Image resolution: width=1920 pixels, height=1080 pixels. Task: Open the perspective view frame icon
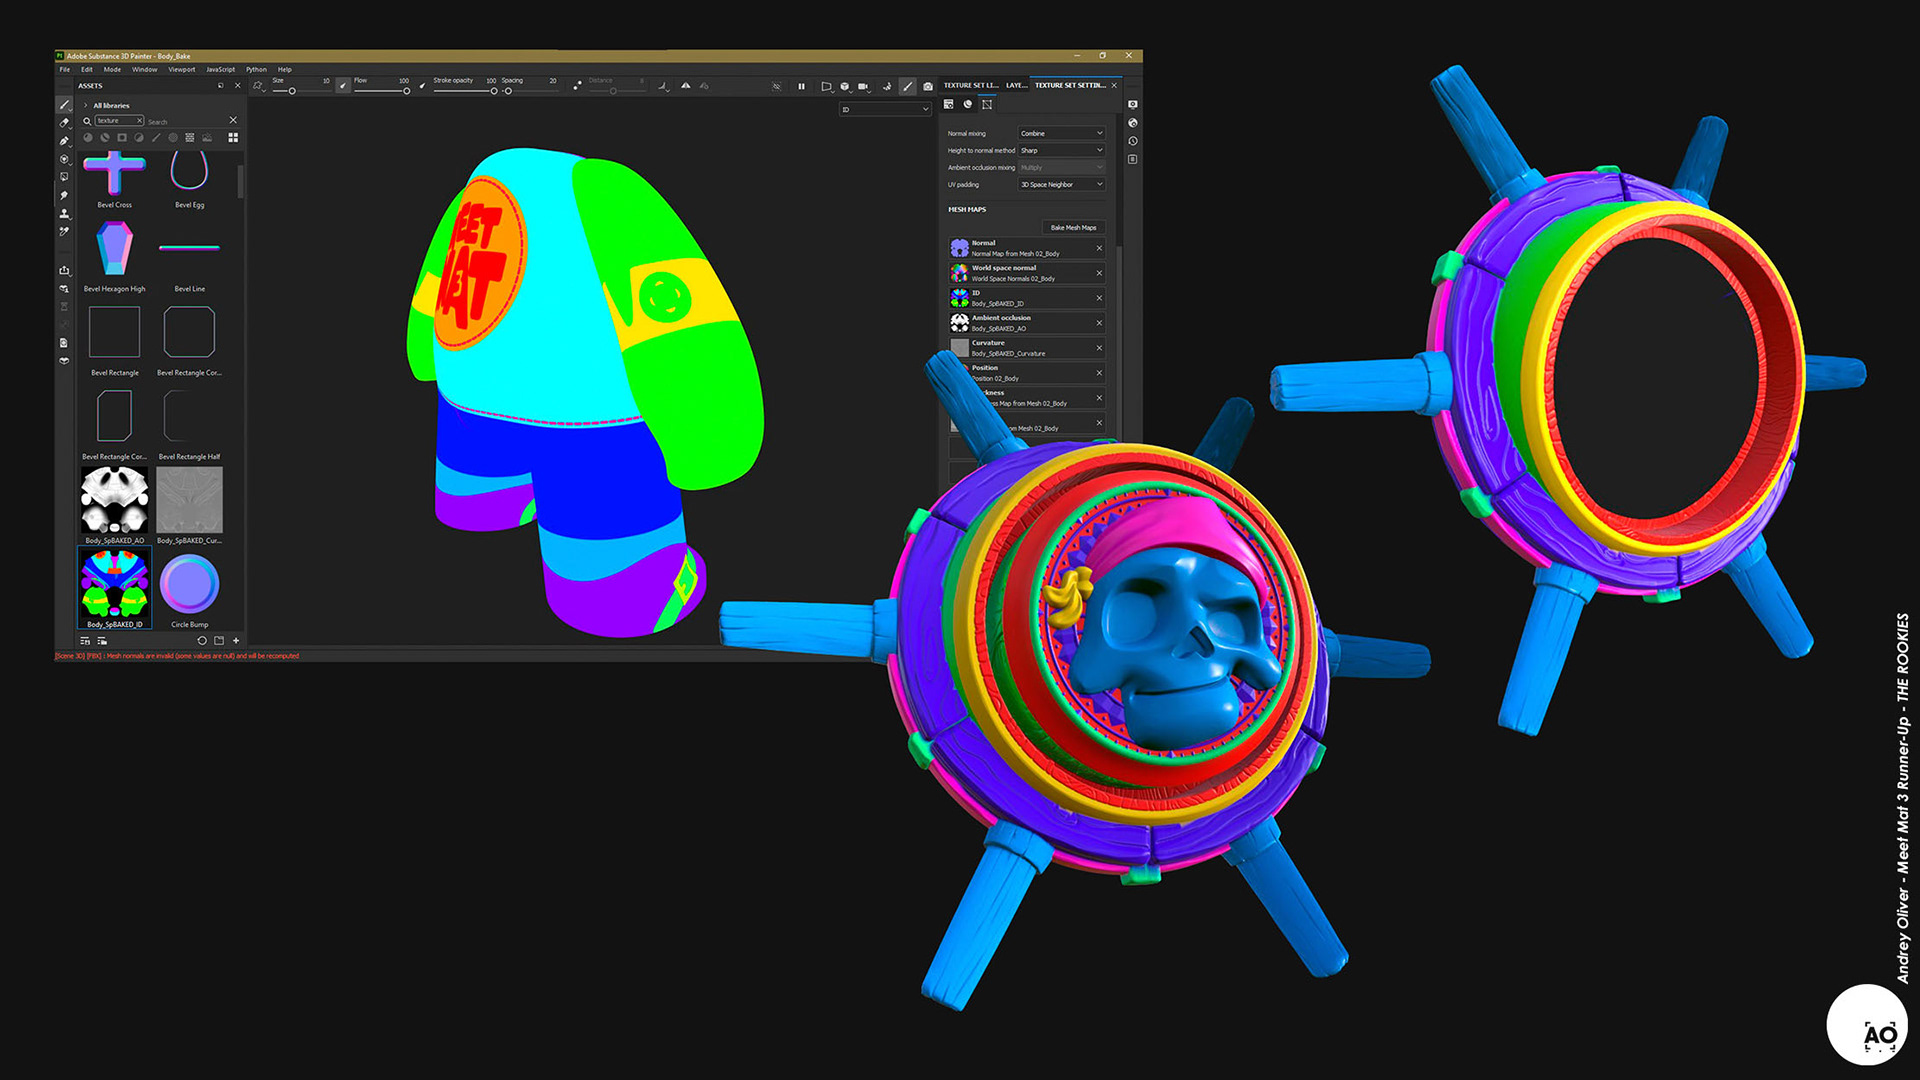826,86
